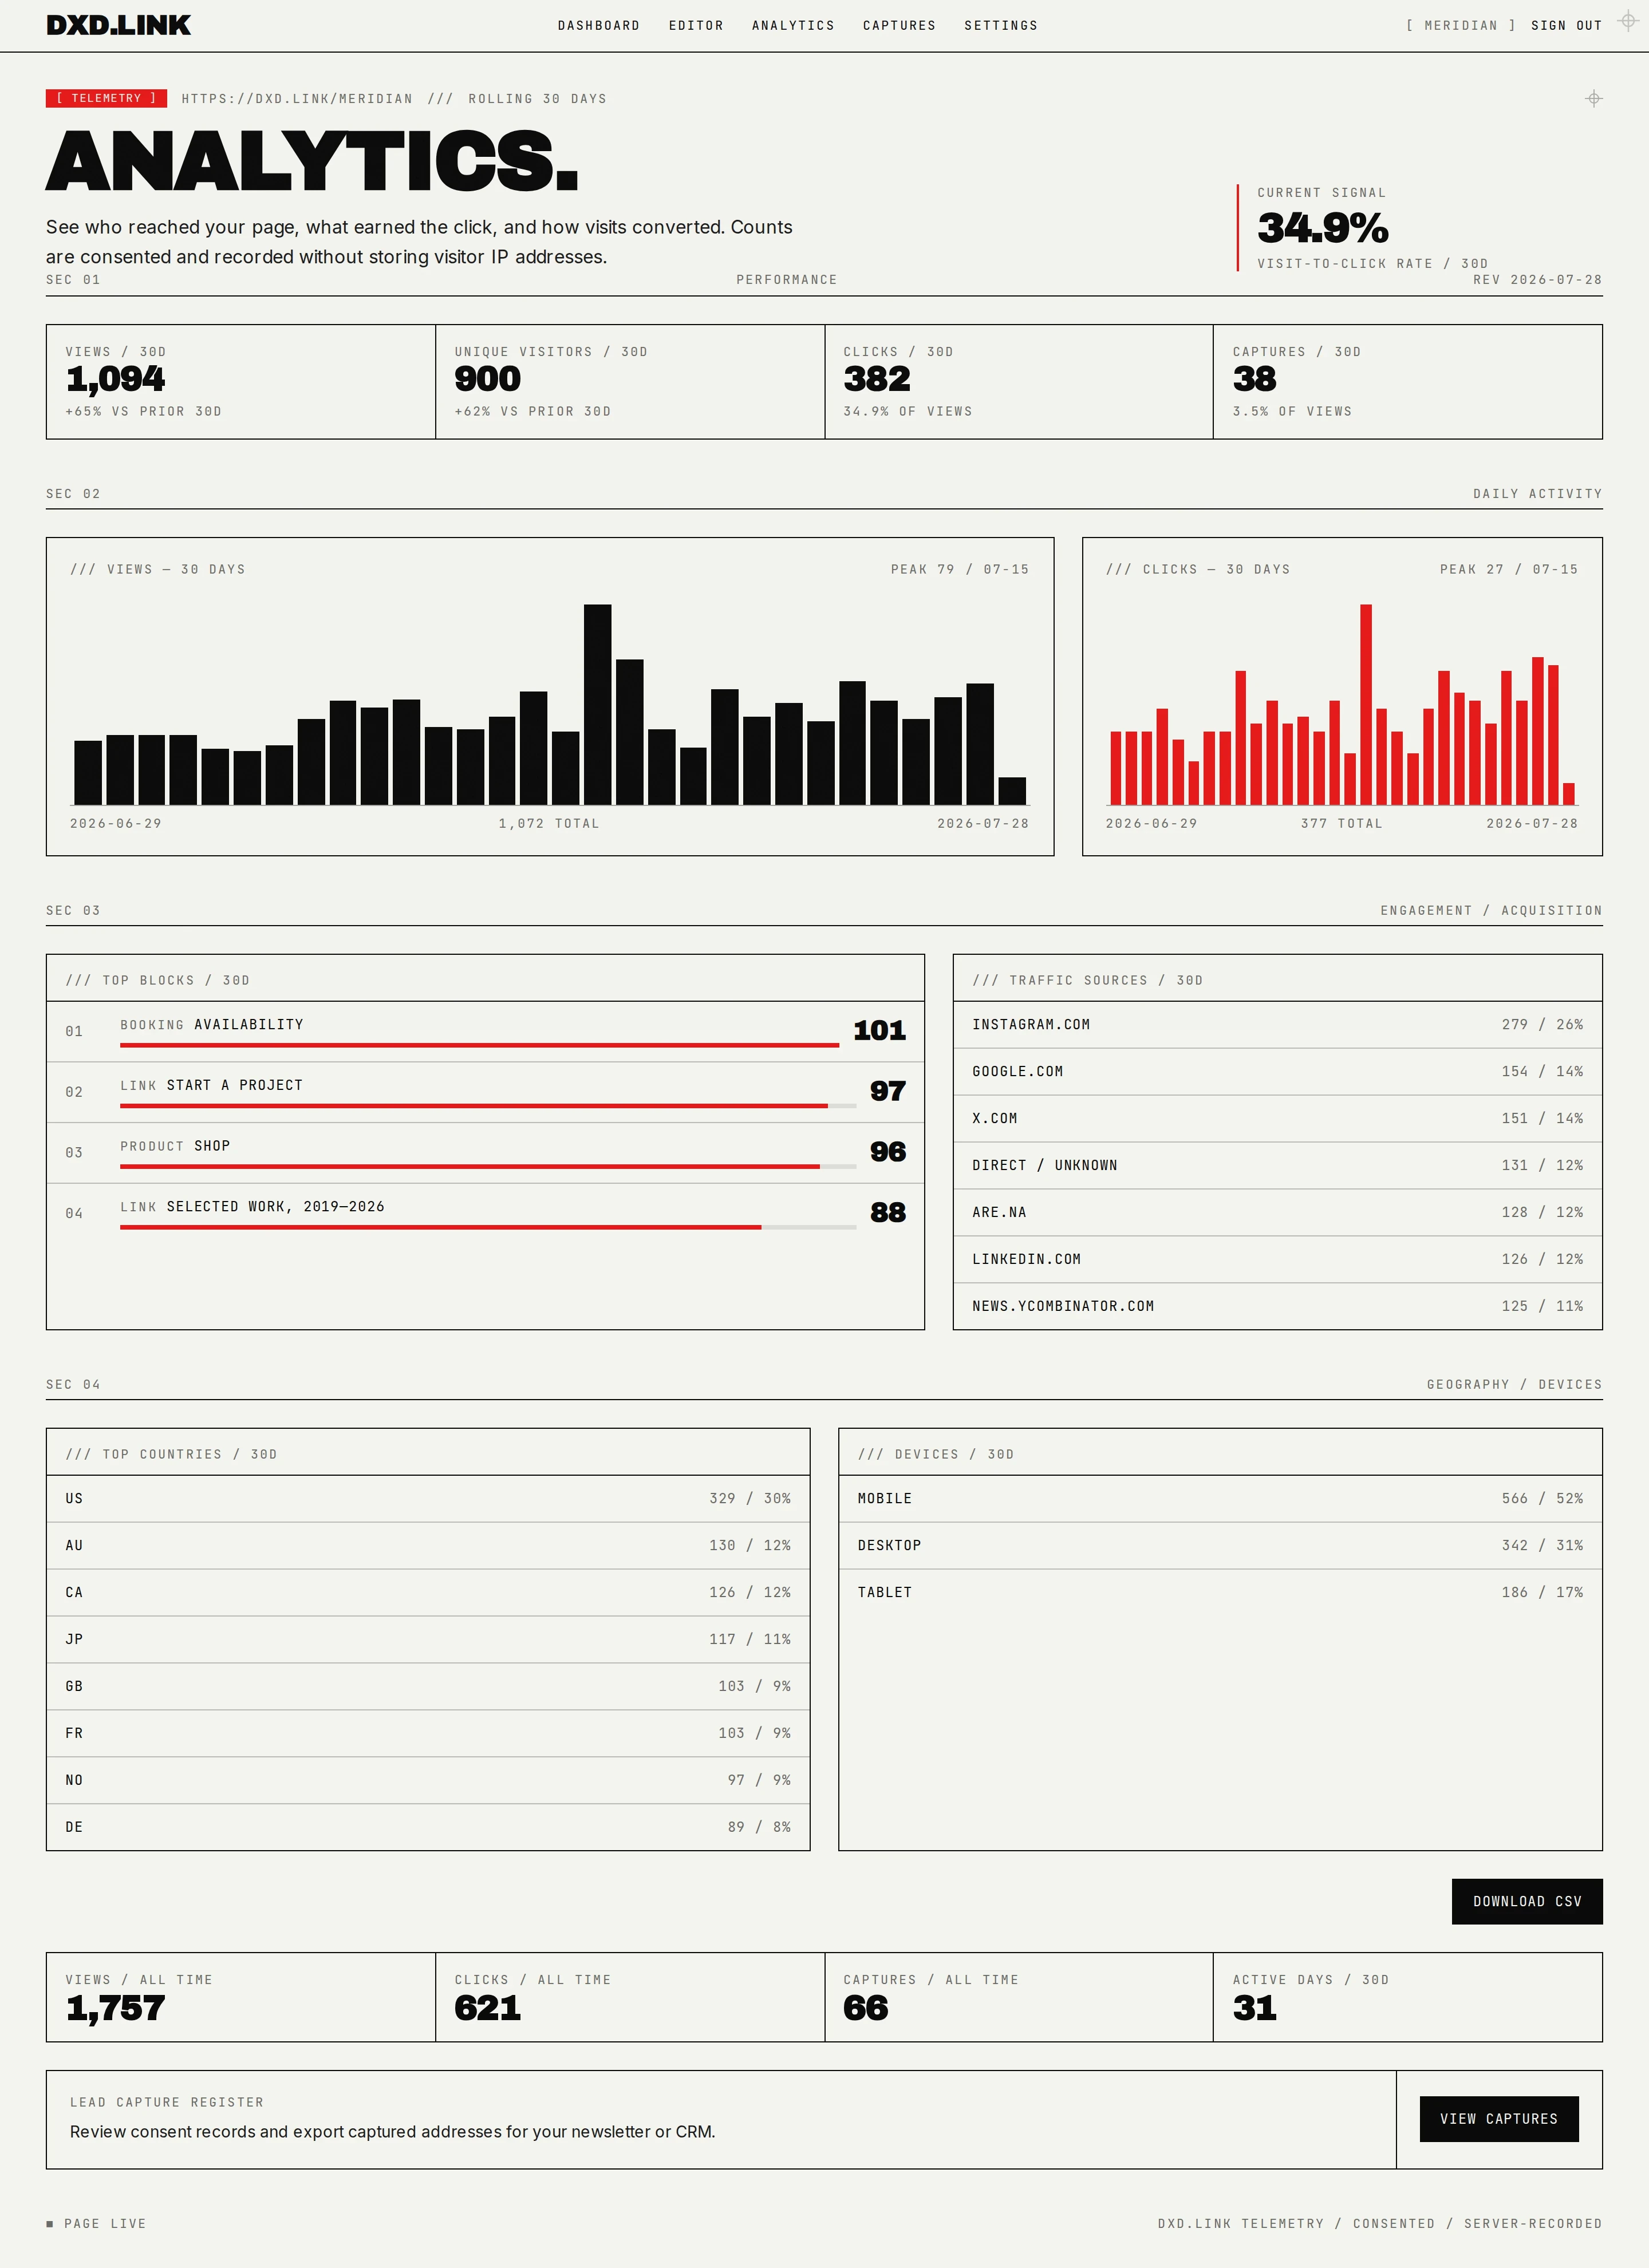Click the '377 TOTAL' label under the Clicks chart
Image resolution: width=1649 pixels, height=2268 pixels.
pos(1341,824)
